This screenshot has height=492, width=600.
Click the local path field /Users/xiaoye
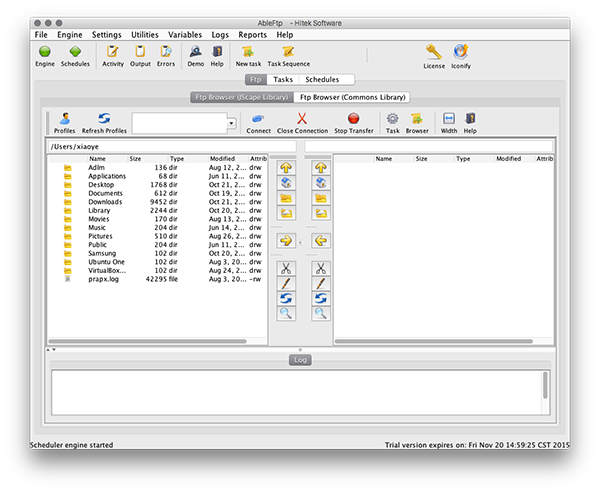pyautogui.click(x=172, y=147)
